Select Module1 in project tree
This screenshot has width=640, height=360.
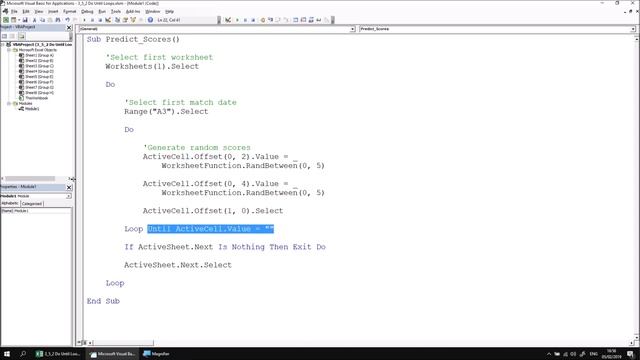32,109
